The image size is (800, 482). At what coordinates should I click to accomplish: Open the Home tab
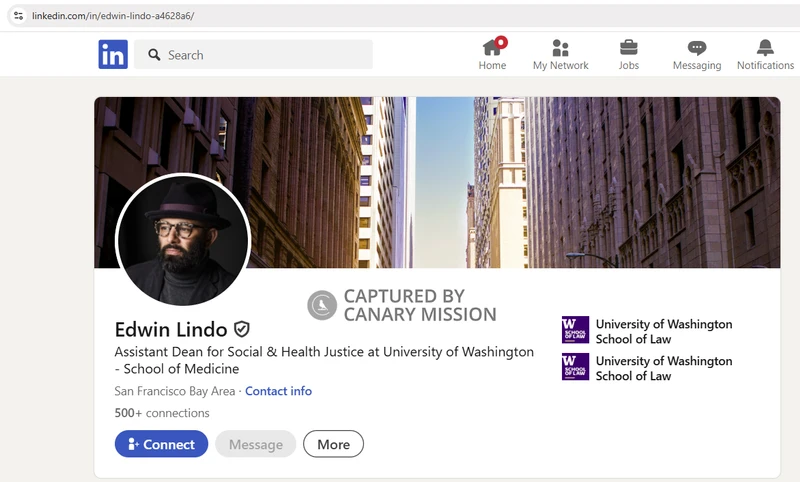coord(492,54)
